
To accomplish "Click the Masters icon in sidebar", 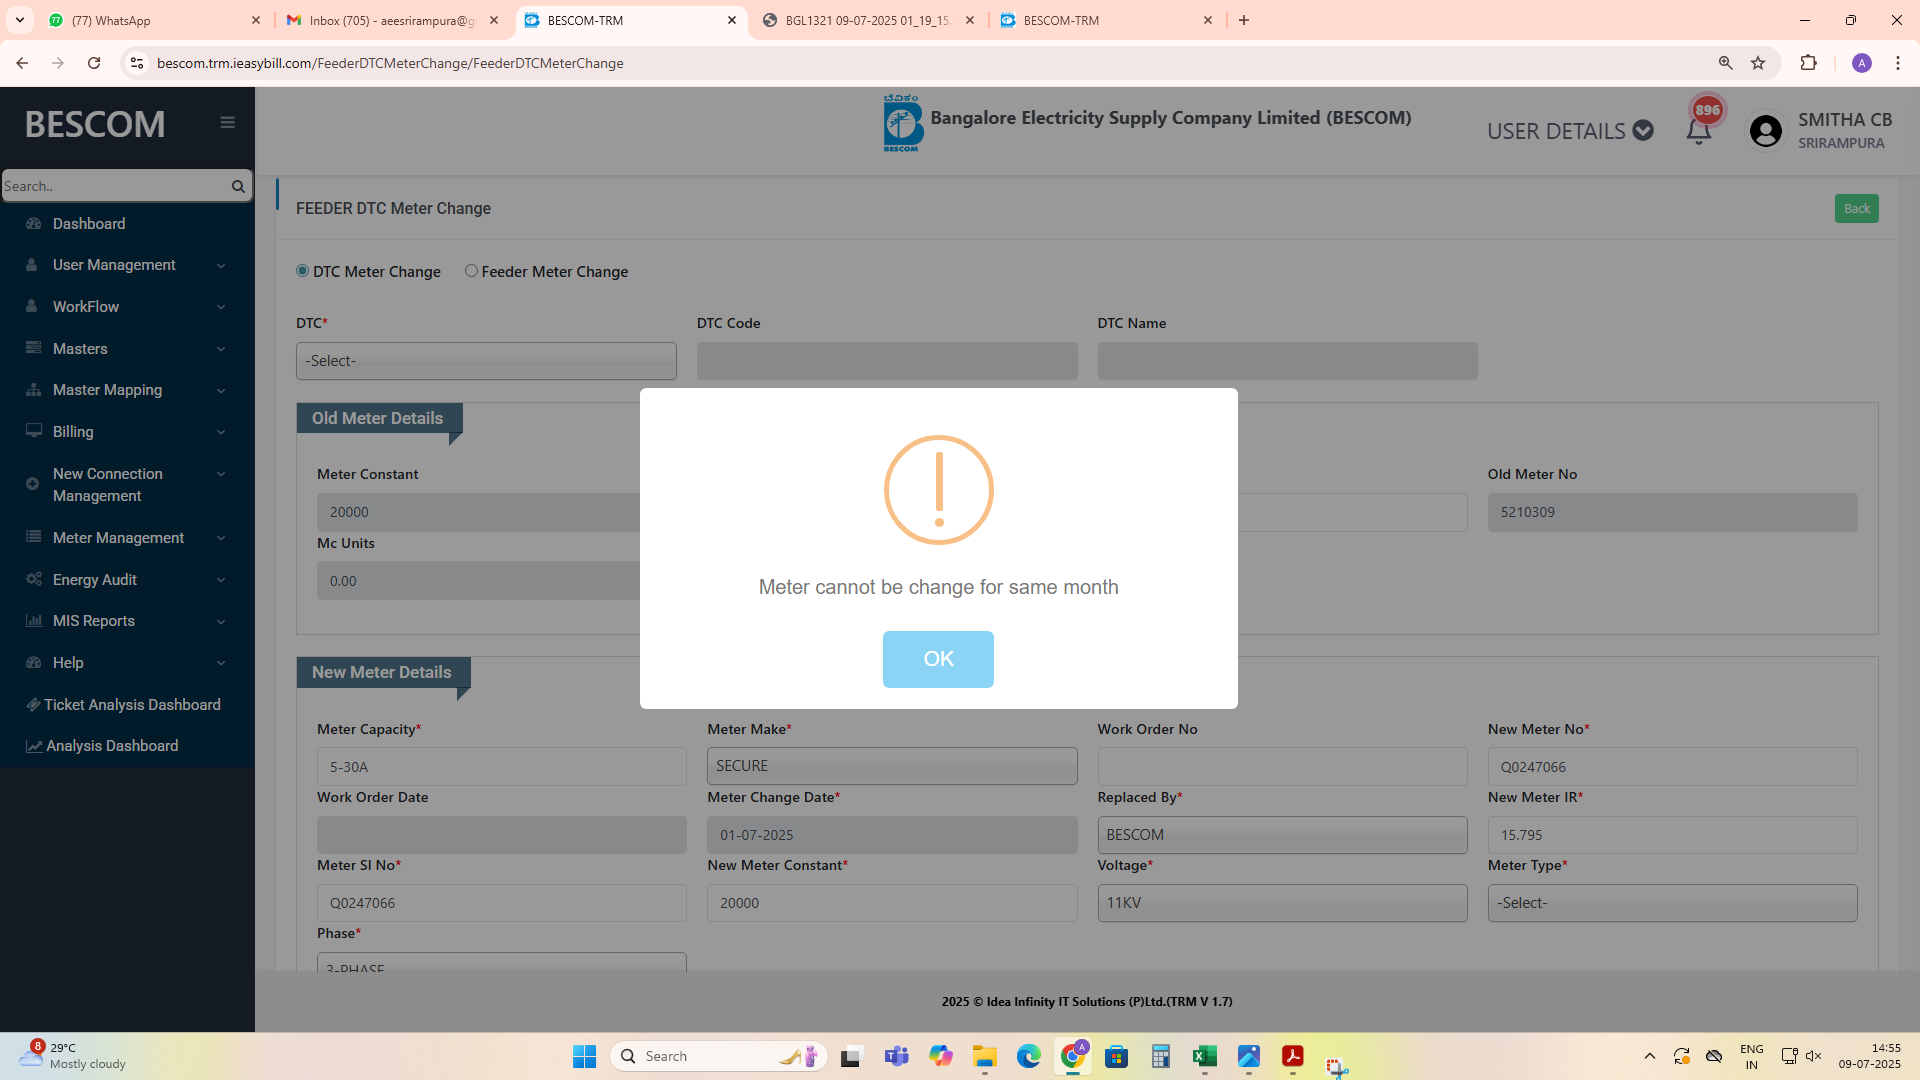I will point(34,348).
